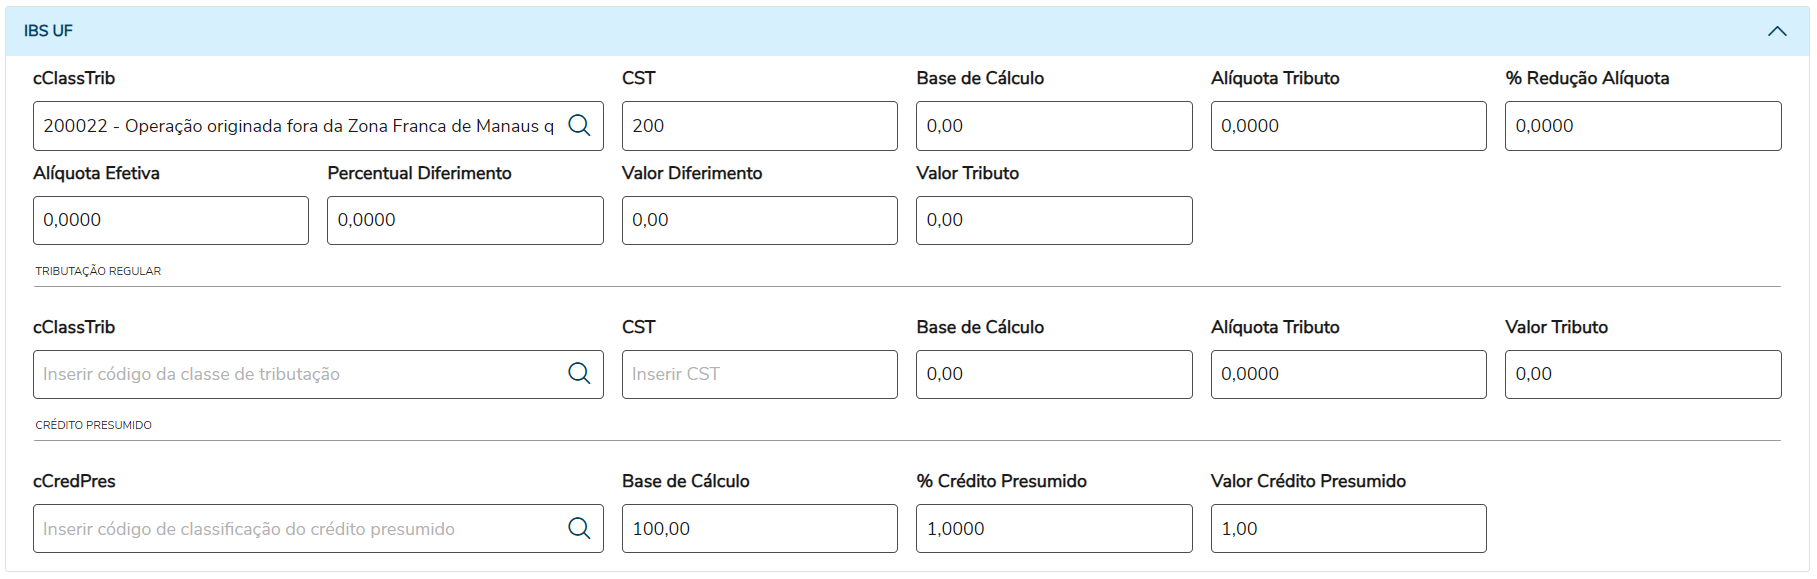Focus the top CST field with 200
Viewport: 1817px width, 579px height.
[759, 126]
